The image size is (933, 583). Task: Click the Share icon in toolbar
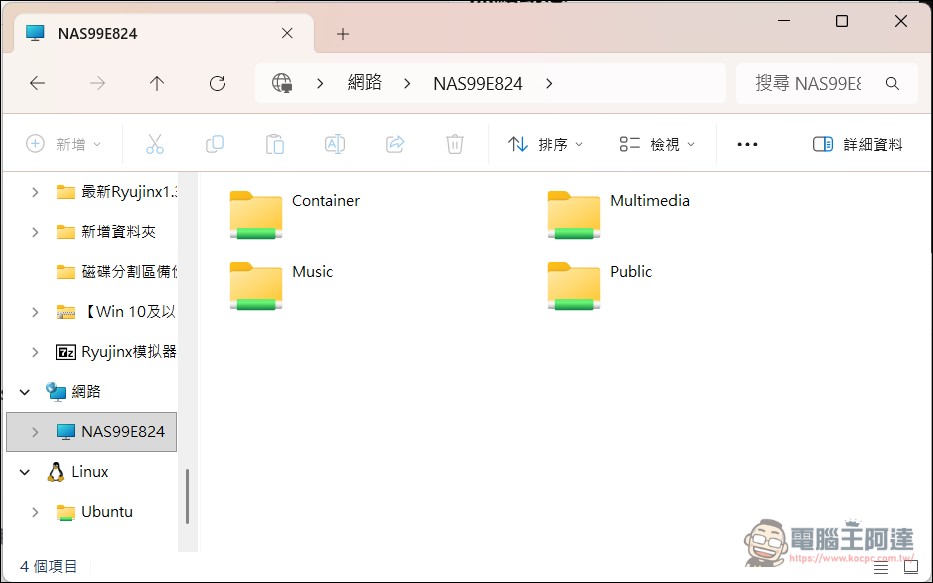tap(395, 144)
